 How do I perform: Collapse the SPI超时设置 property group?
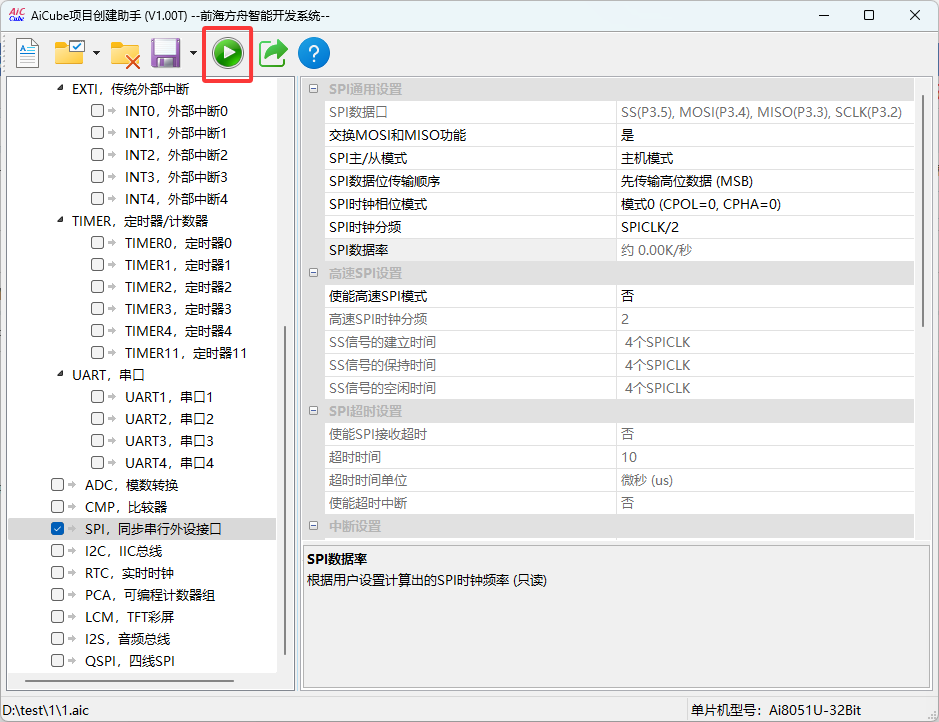click(313, 411)
